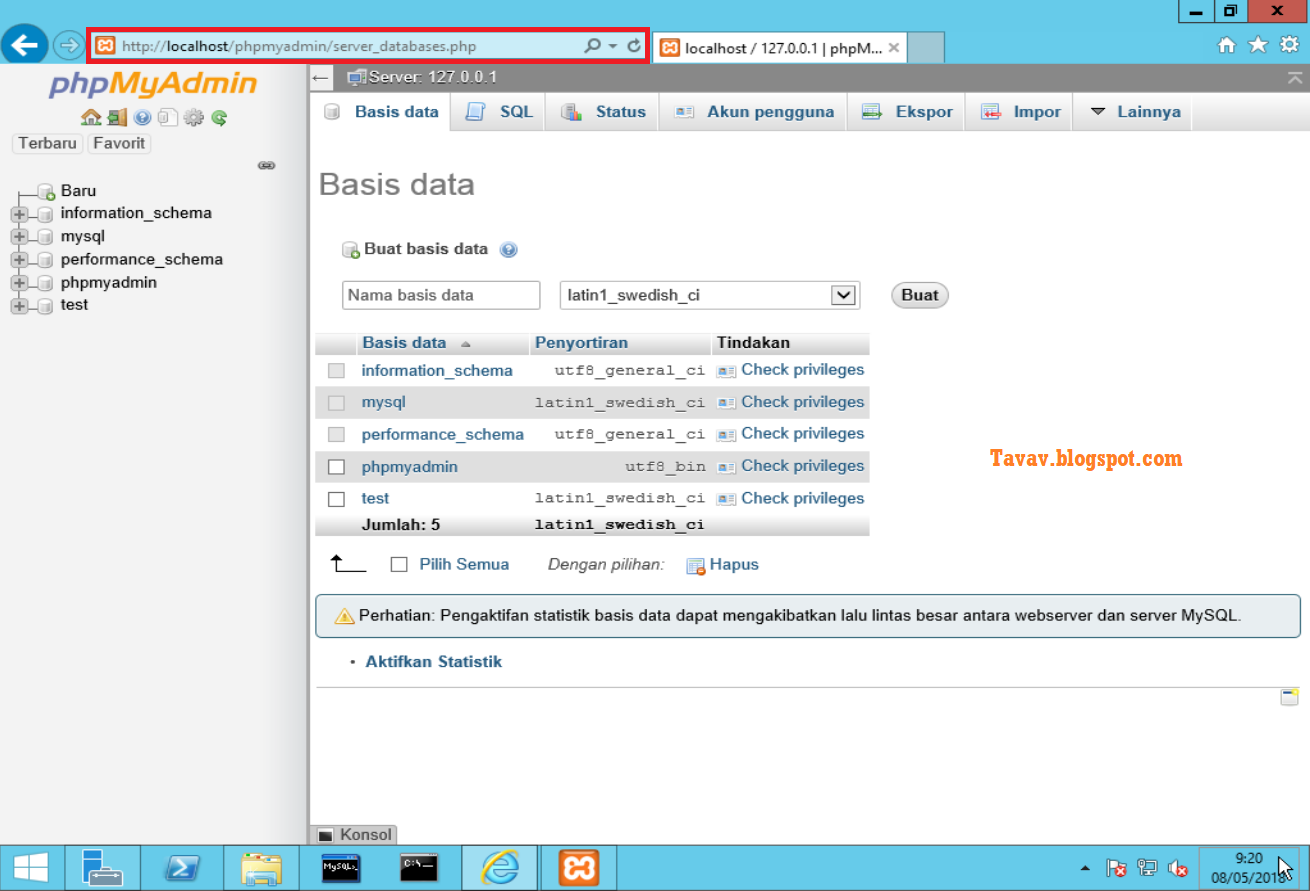The image size is (1310, 891).
Task: Show hidden tray icons arrow
Action: [1086, 868]
